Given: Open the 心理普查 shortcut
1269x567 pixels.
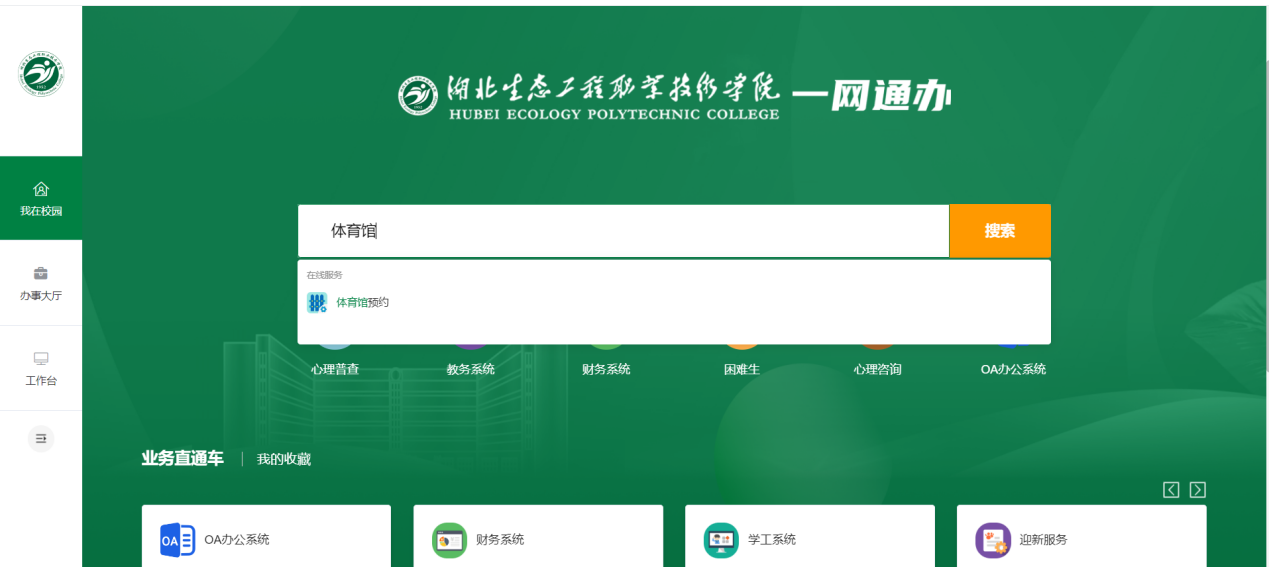Looking at the screenshot, I should click(x=335, y=369).
